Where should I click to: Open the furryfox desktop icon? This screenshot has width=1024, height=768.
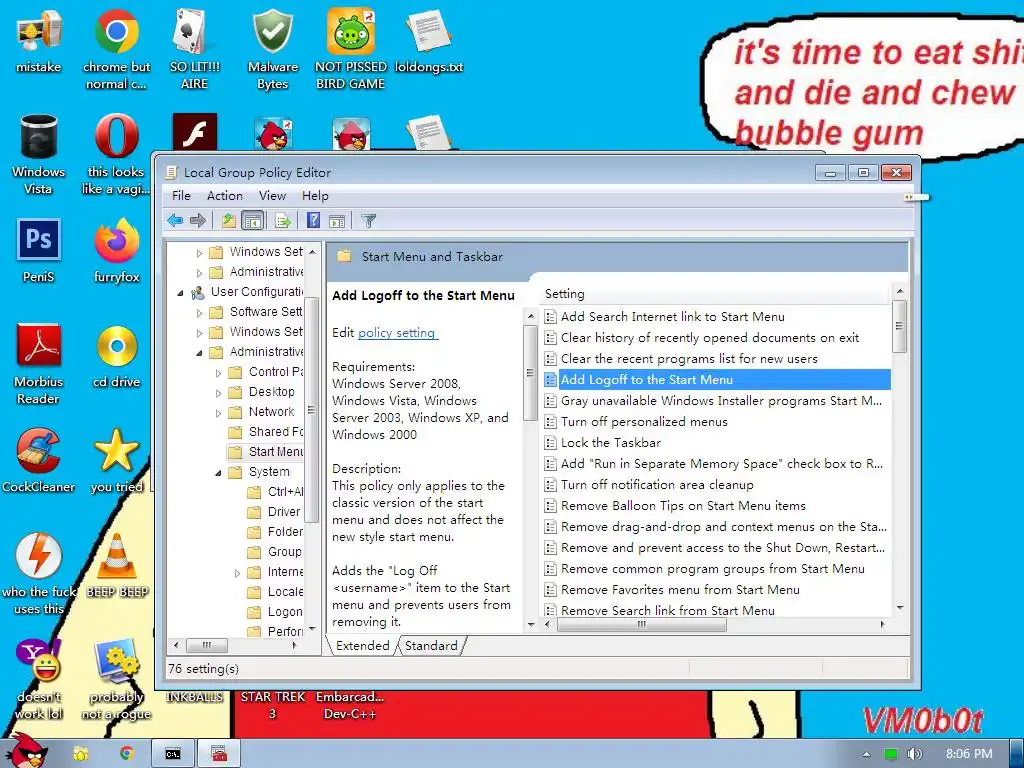(116, 250)
